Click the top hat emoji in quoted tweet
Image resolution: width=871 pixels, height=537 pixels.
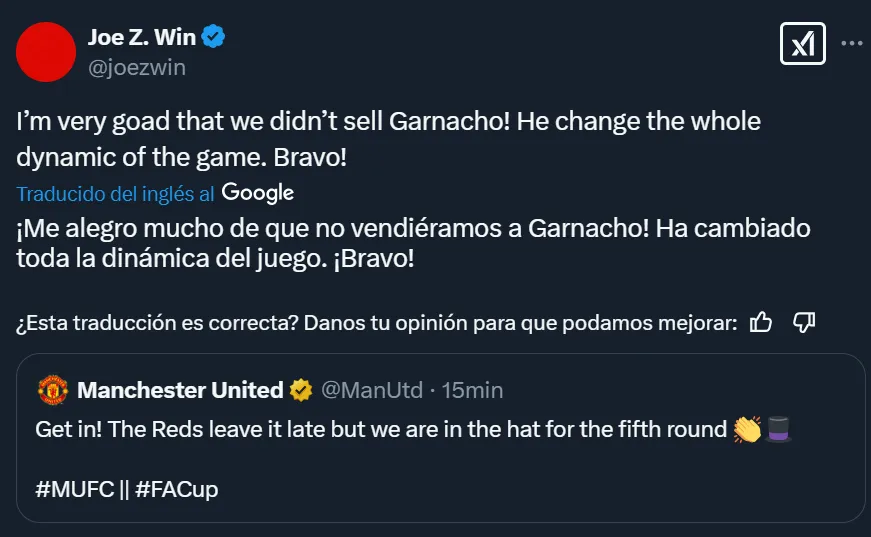click(778, 430)
